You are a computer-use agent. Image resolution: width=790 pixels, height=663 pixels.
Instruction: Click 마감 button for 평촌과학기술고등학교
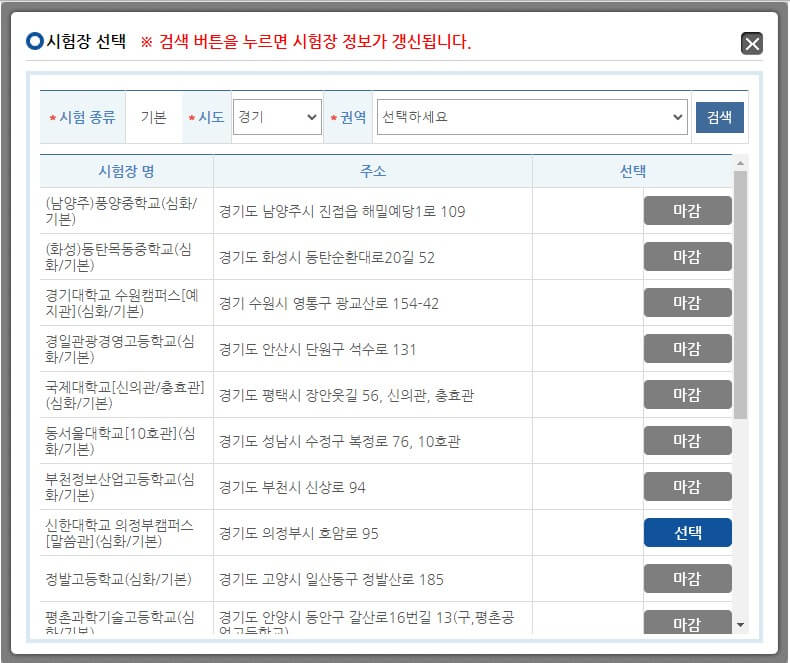pyautogui.click(x=688, y=622)
